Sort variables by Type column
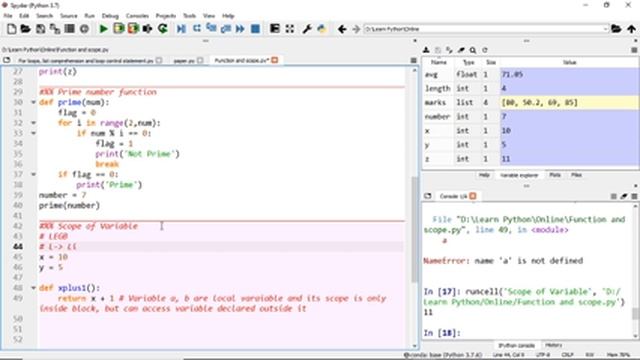Screen dimensions: 640x360 [468, 62]
